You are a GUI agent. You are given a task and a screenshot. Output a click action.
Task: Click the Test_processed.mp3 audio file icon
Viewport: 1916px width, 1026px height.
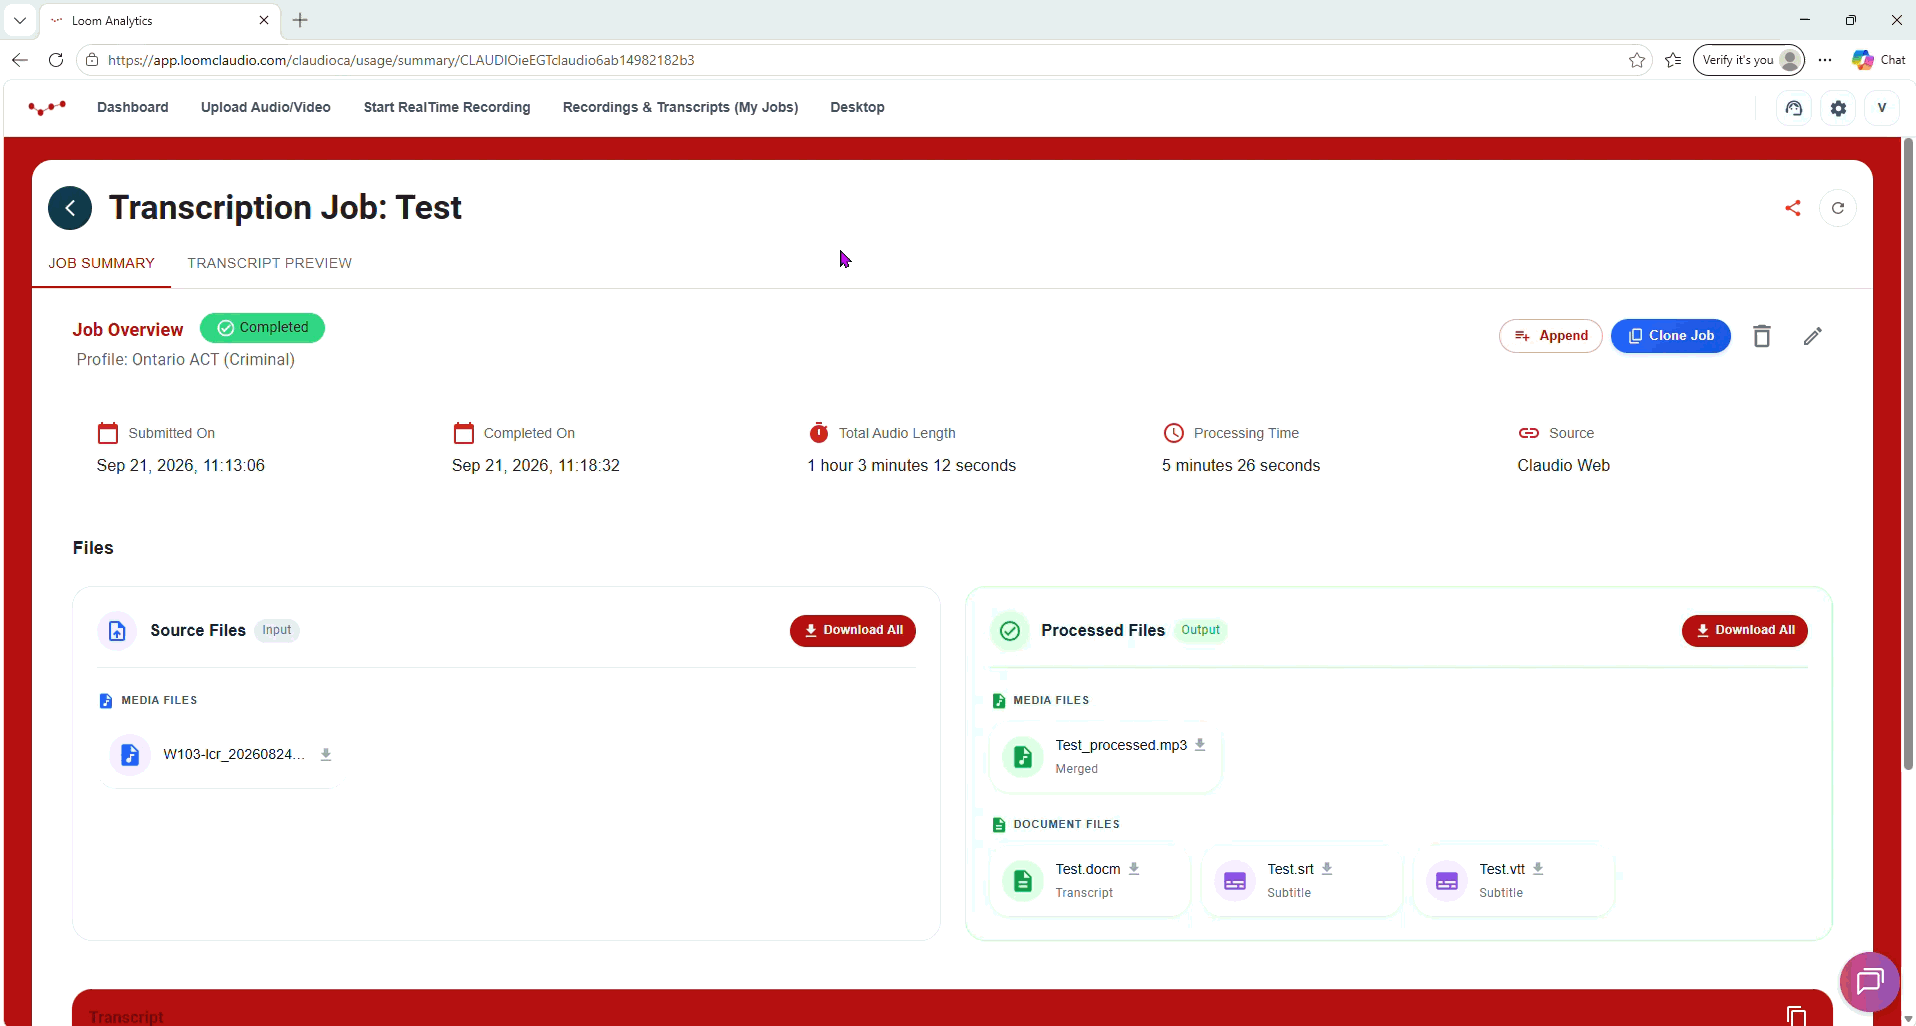(1023, 757)
